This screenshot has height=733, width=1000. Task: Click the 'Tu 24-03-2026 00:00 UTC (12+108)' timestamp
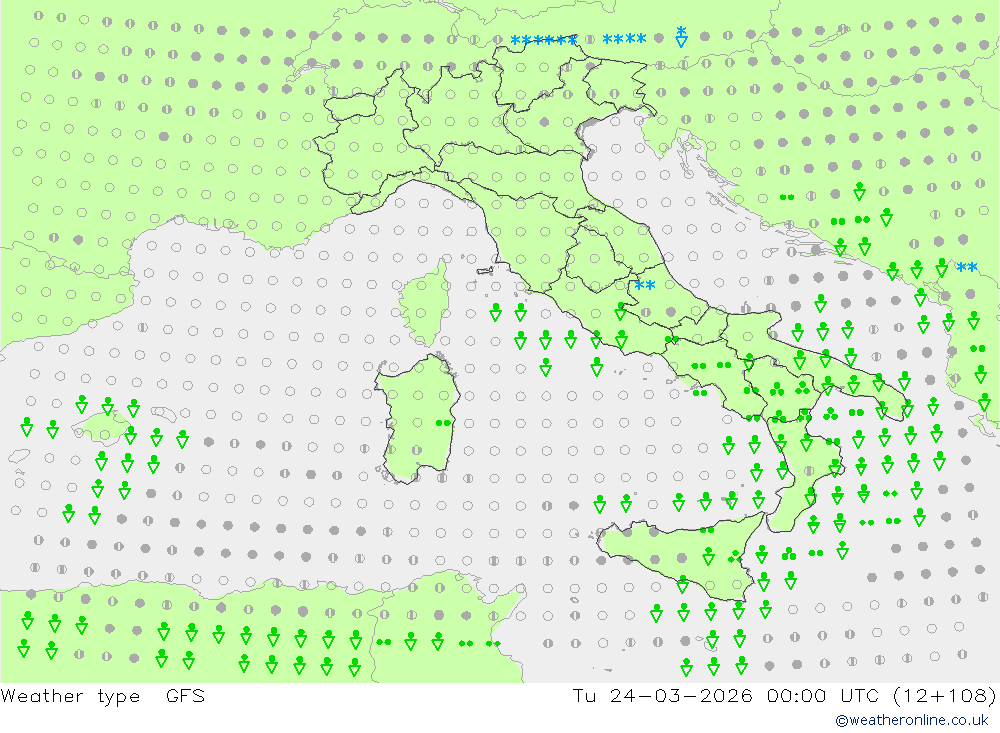[784, 695]
